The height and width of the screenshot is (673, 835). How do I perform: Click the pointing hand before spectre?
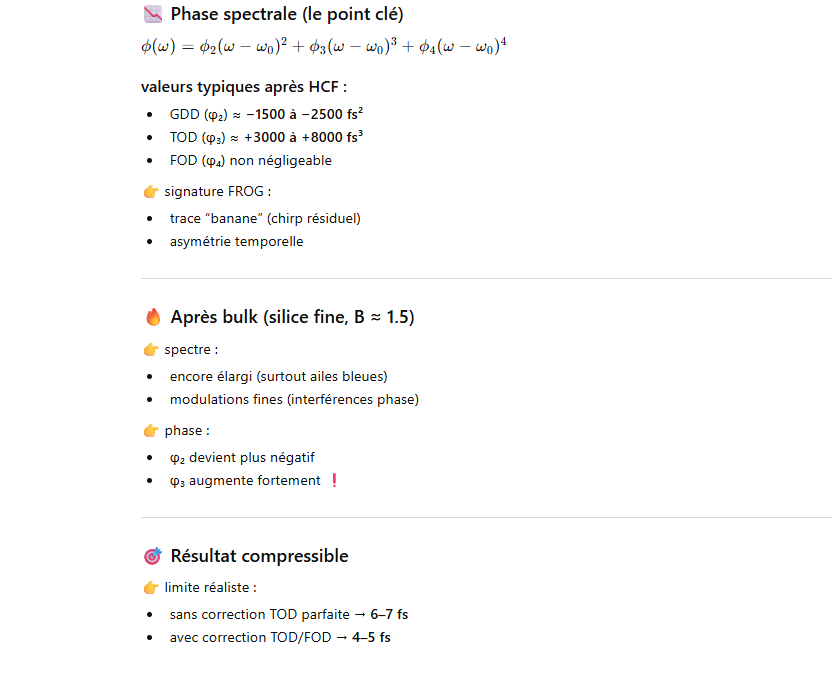point(151,350)
